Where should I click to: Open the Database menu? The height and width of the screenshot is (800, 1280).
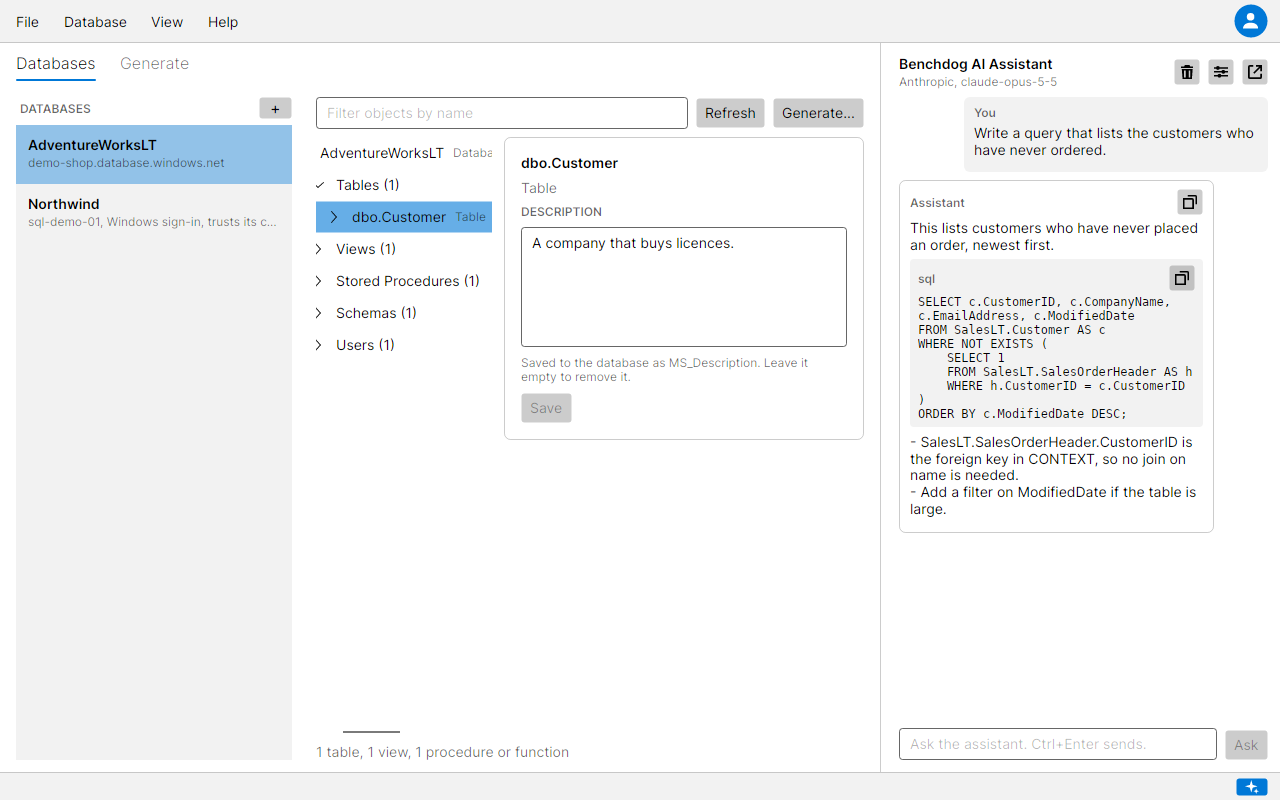(95, 22)
